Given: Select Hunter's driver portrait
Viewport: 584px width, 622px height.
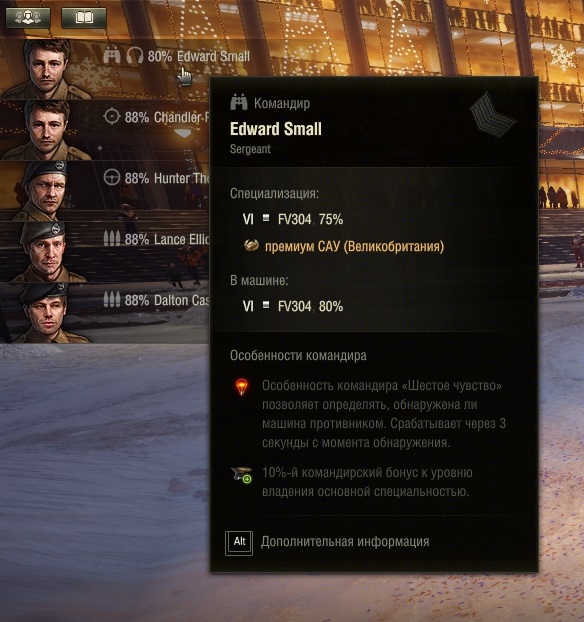Looking at the screenshot, I should tap(44, 191).
